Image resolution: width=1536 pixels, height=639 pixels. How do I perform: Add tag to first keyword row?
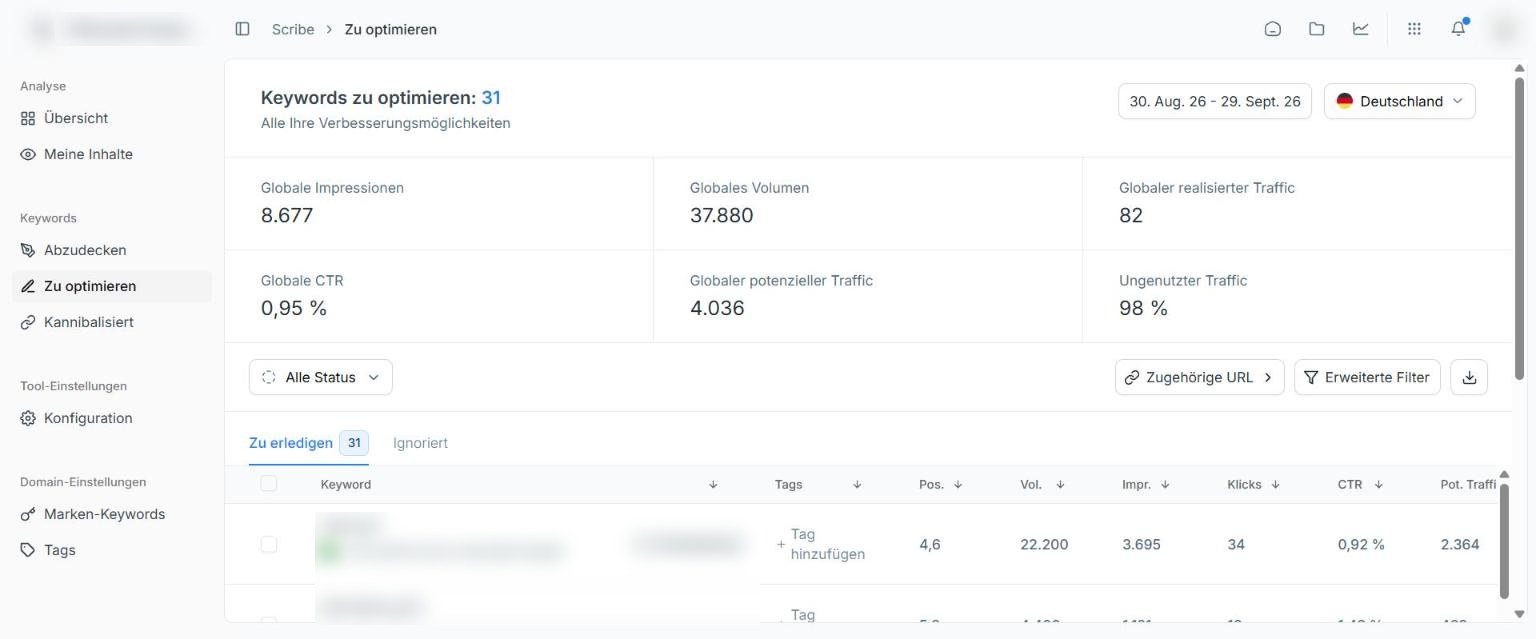pyautogui.click(x=822, y=544)
